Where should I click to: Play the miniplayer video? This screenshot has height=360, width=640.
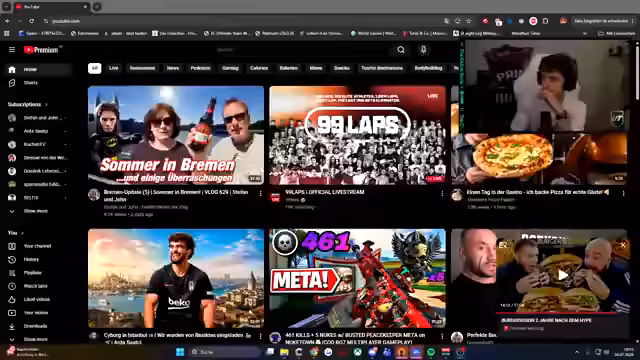562,275
